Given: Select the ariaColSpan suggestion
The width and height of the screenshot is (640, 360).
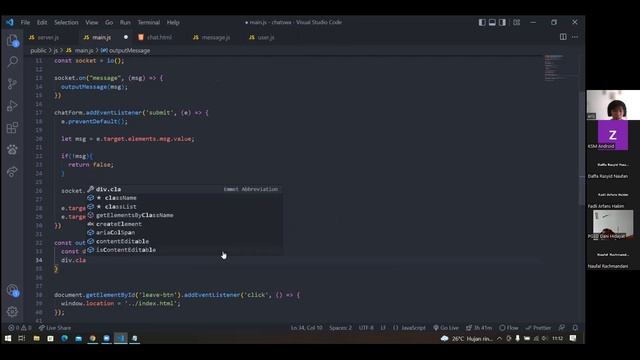Looking at the screenshot, I should 184,233.
